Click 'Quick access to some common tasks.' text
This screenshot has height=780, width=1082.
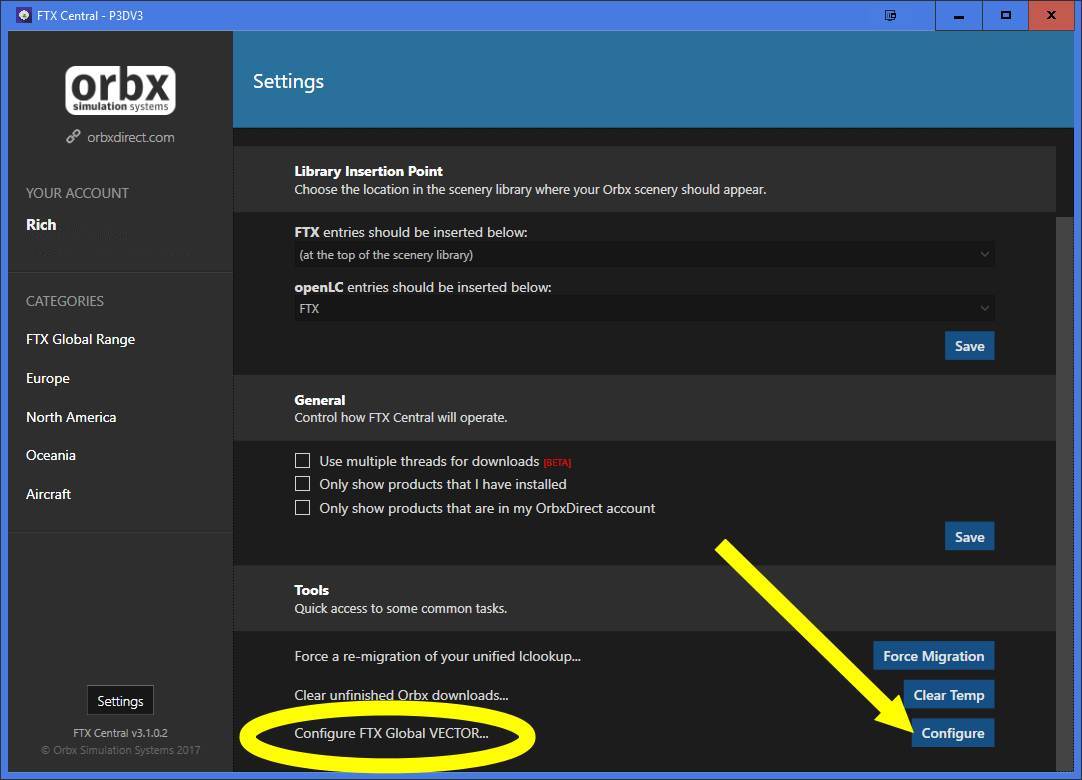pyautogui.click(x=401, y=608)
